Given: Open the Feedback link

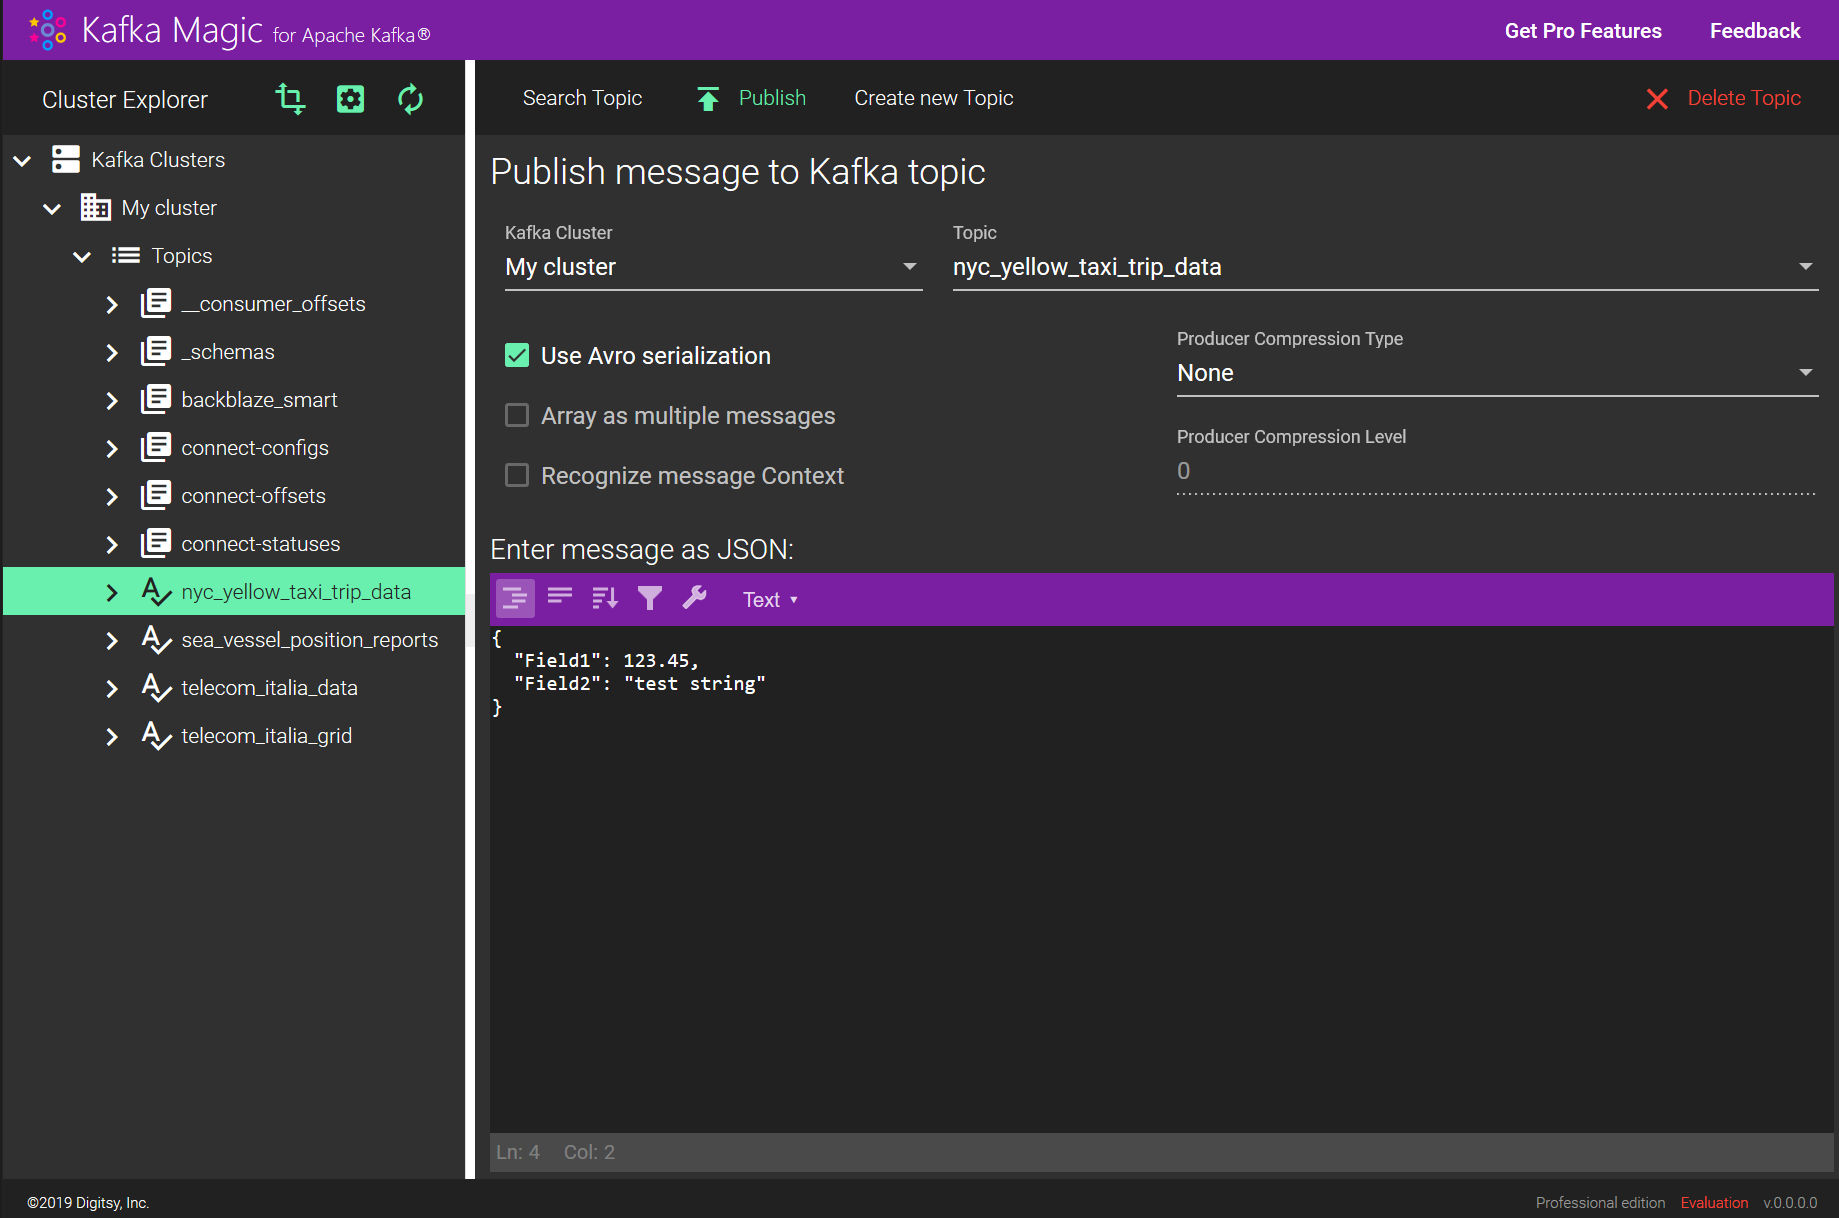Looking at the screenshot, I should (1755, 31).
